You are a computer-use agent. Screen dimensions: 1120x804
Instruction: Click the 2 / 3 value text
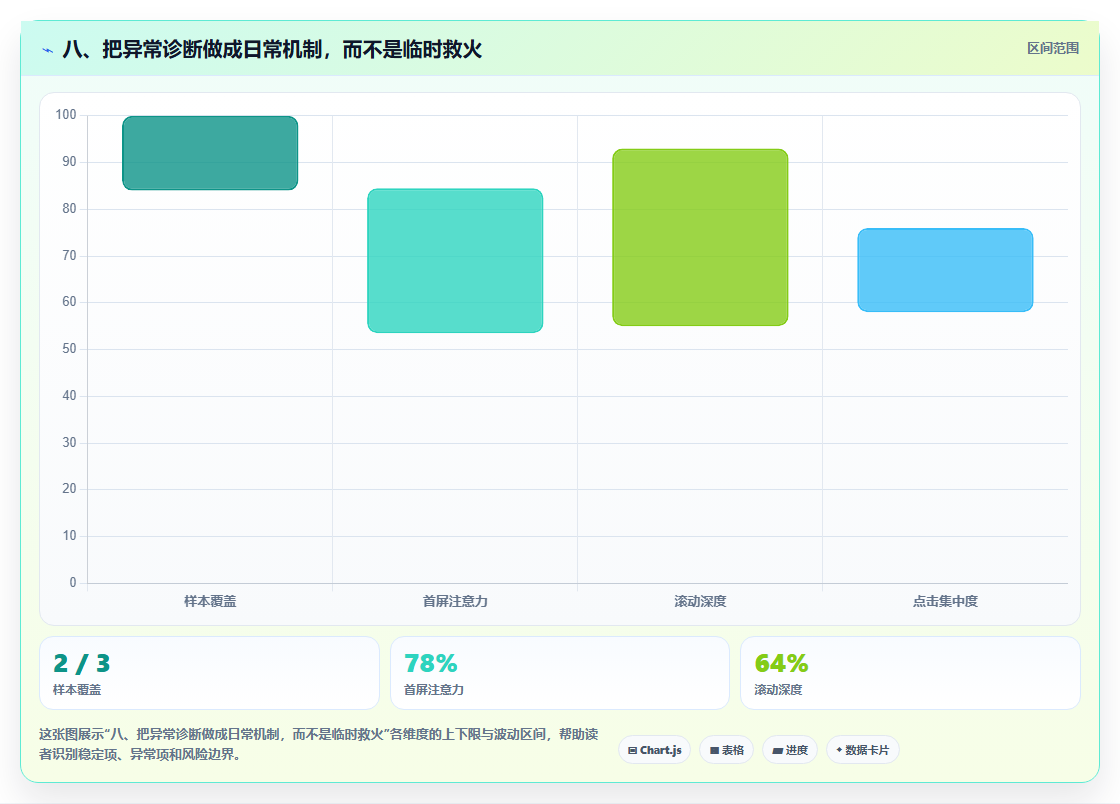pyautogui.click(x=81, y=663)
